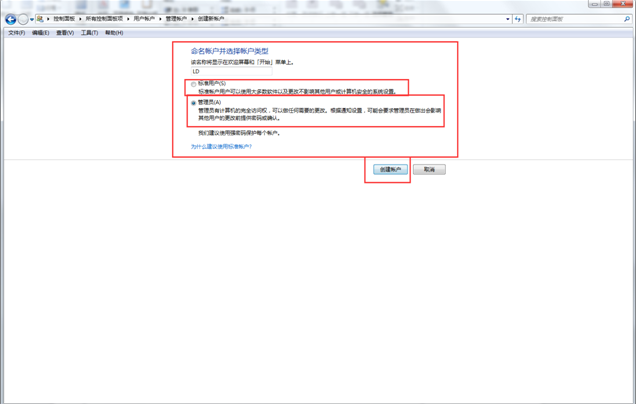The width and height of the screenshot is (637, 404).
Task: Expand the breadcrumb arrow right after 用户帐户
Action: 160,19
